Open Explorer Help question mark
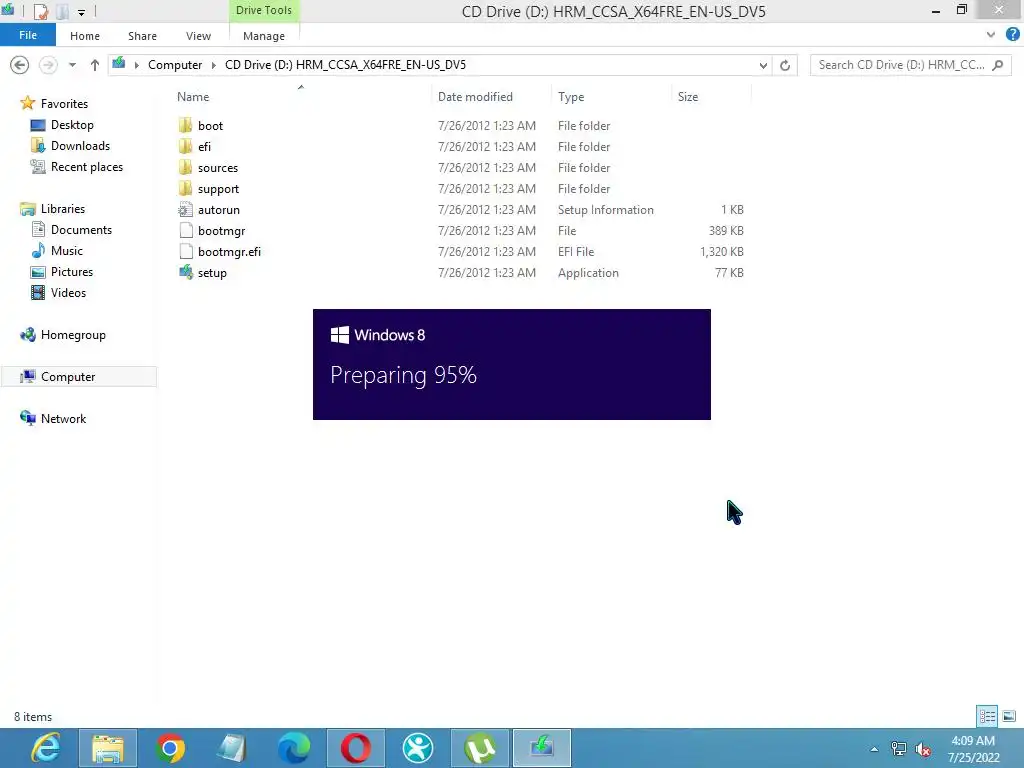 (x=1012, y=35)
